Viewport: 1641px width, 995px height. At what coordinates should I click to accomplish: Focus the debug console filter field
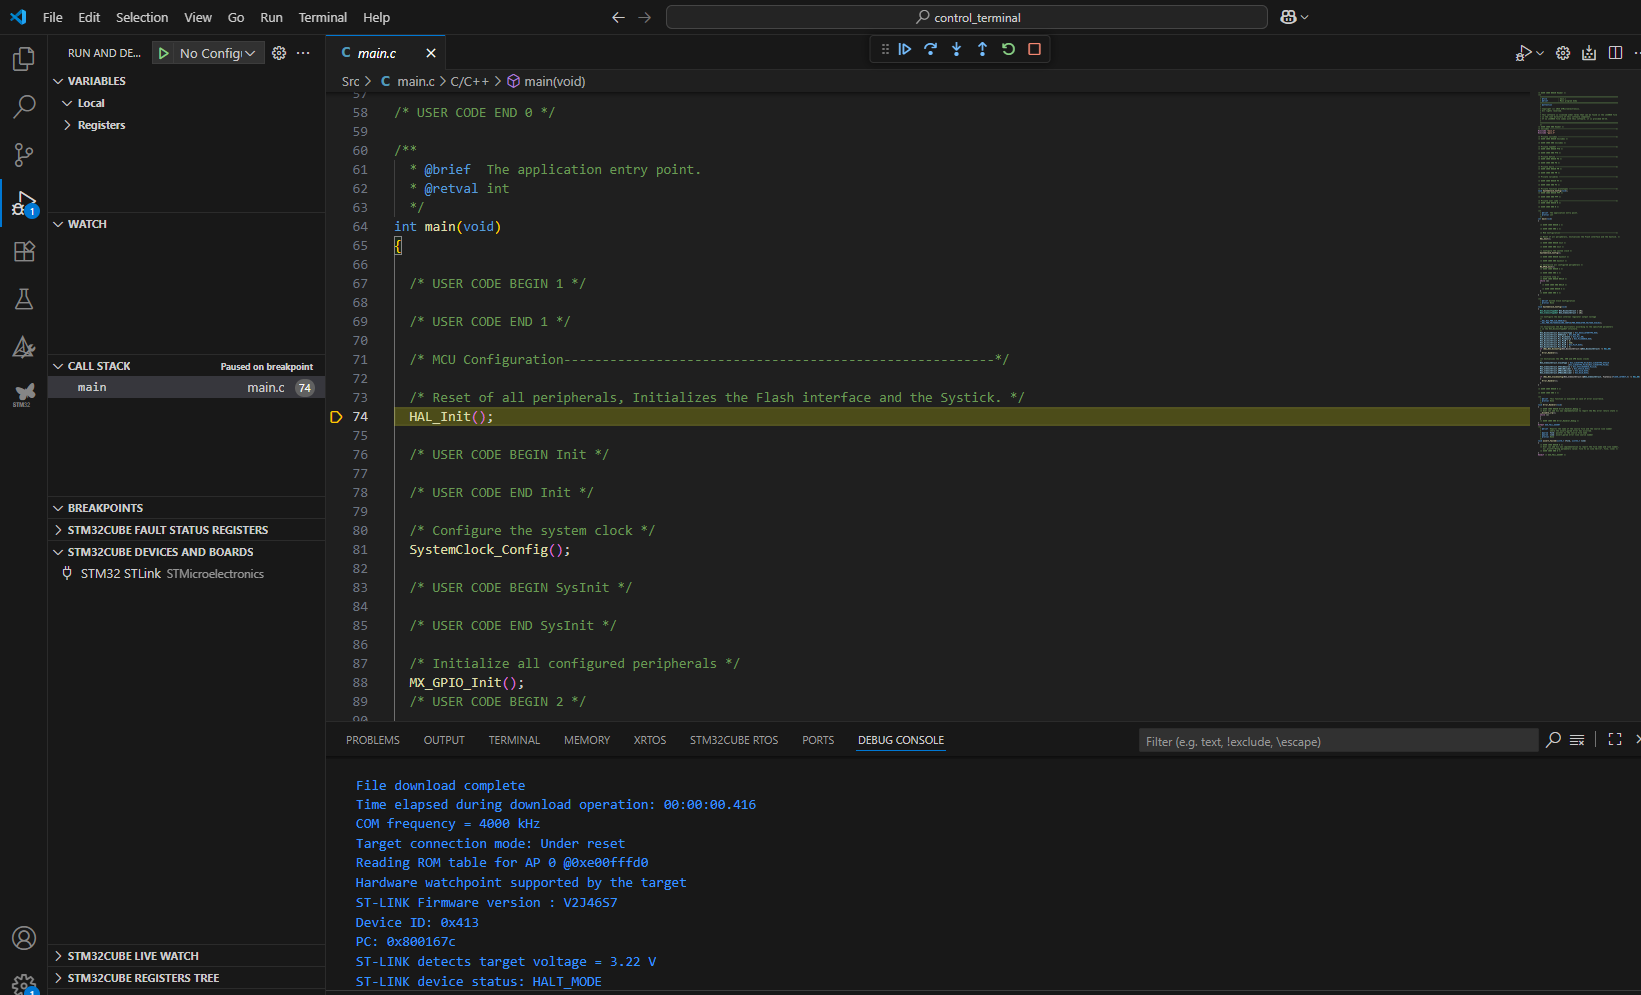[x=1338, y=741]
